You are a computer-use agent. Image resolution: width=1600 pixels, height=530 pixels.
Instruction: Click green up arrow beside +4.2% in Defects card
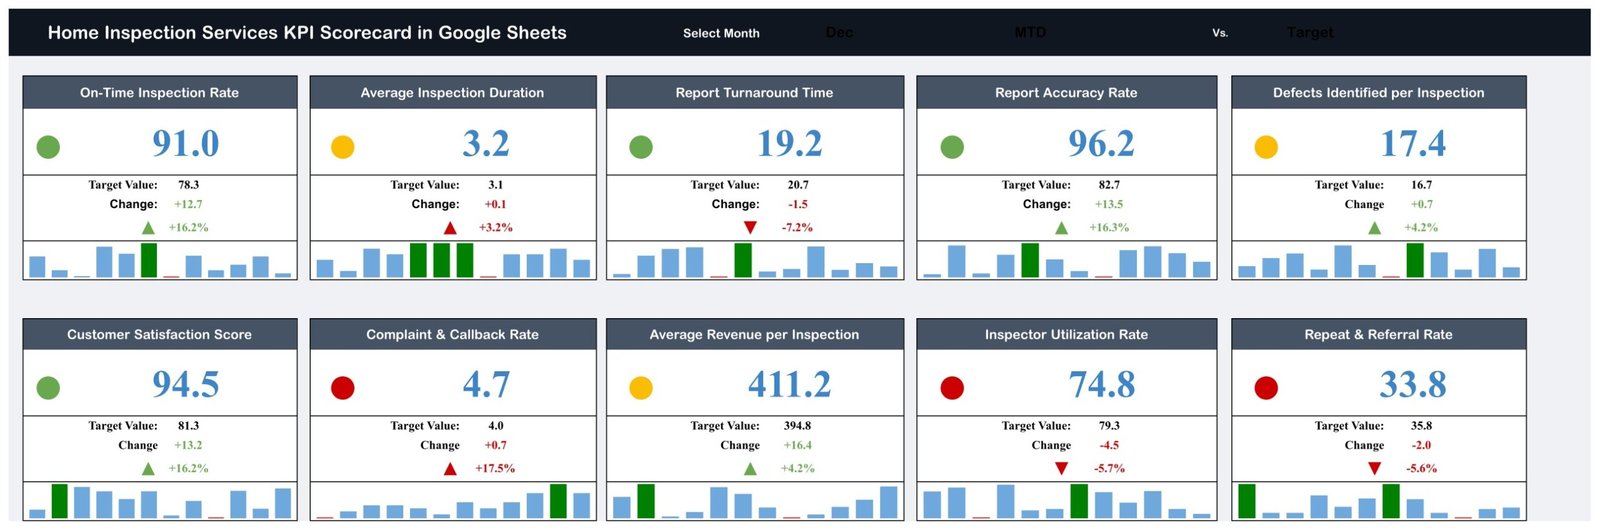[1374, 228]
